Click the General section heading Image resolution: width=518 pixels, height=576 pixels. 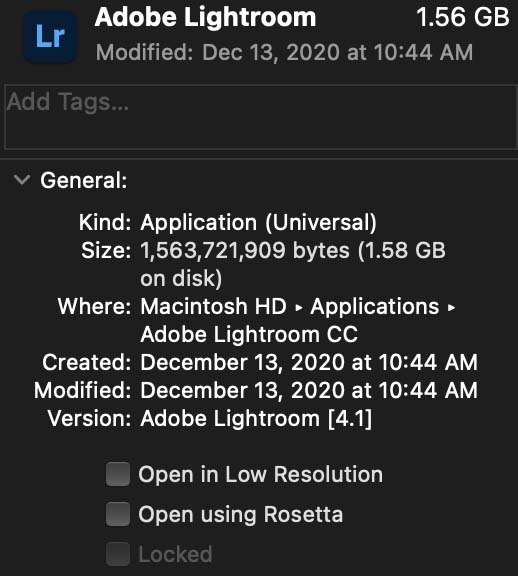[x=84, y=180]
